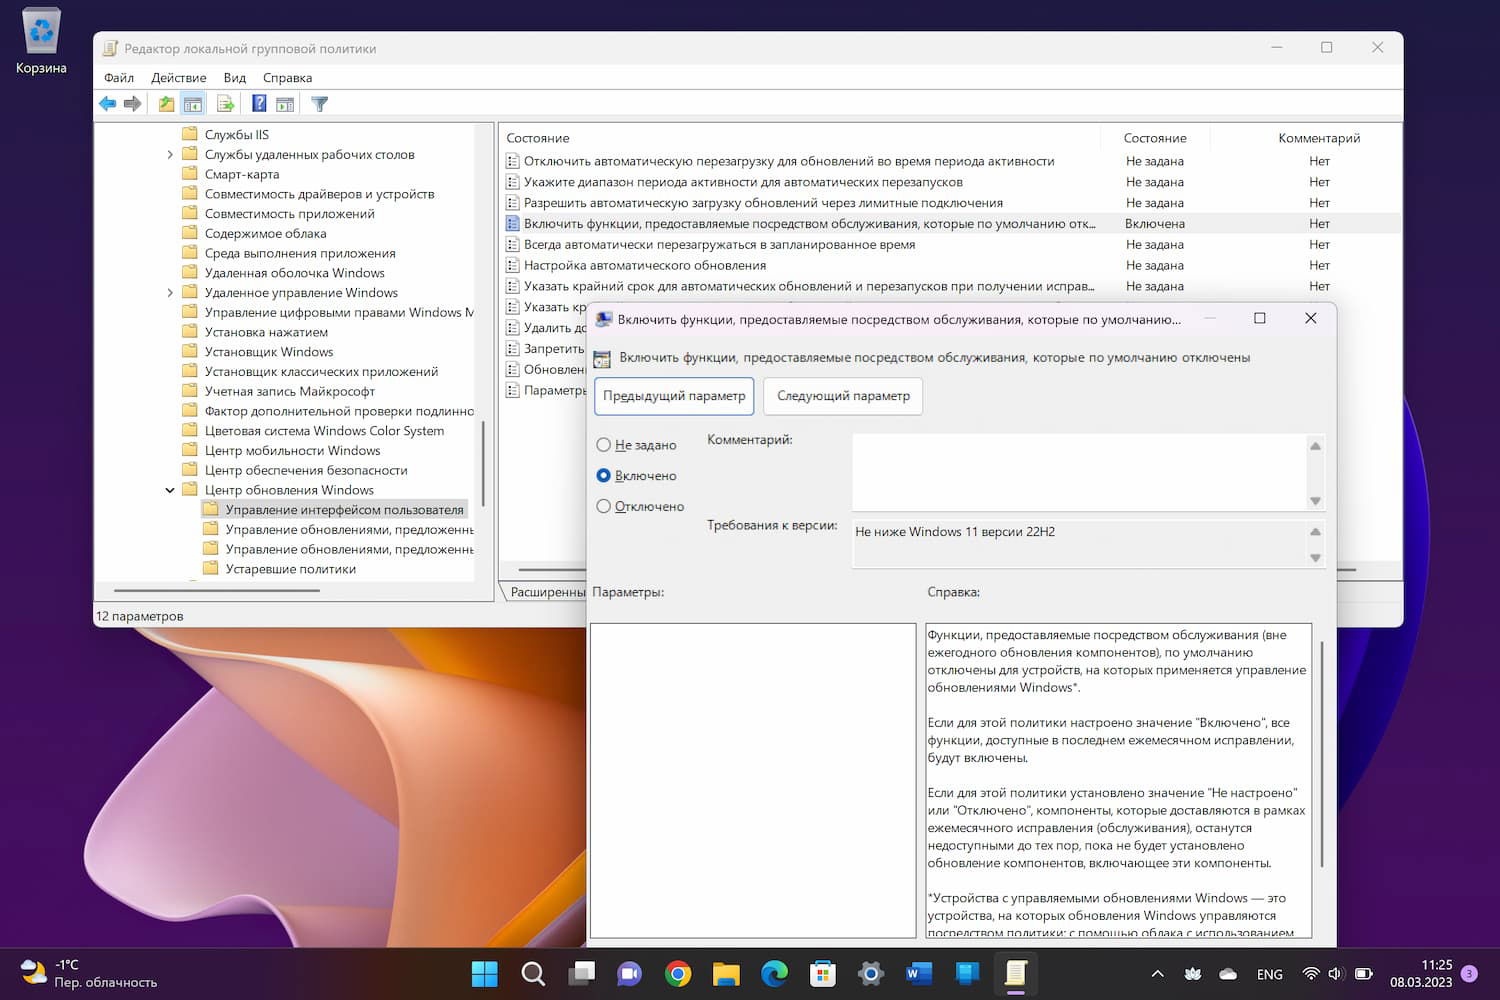Click the down arrow of the comment box
Image resolution: width=1500 pixels, height=1000 pixels.
(x=1315, y=501)
